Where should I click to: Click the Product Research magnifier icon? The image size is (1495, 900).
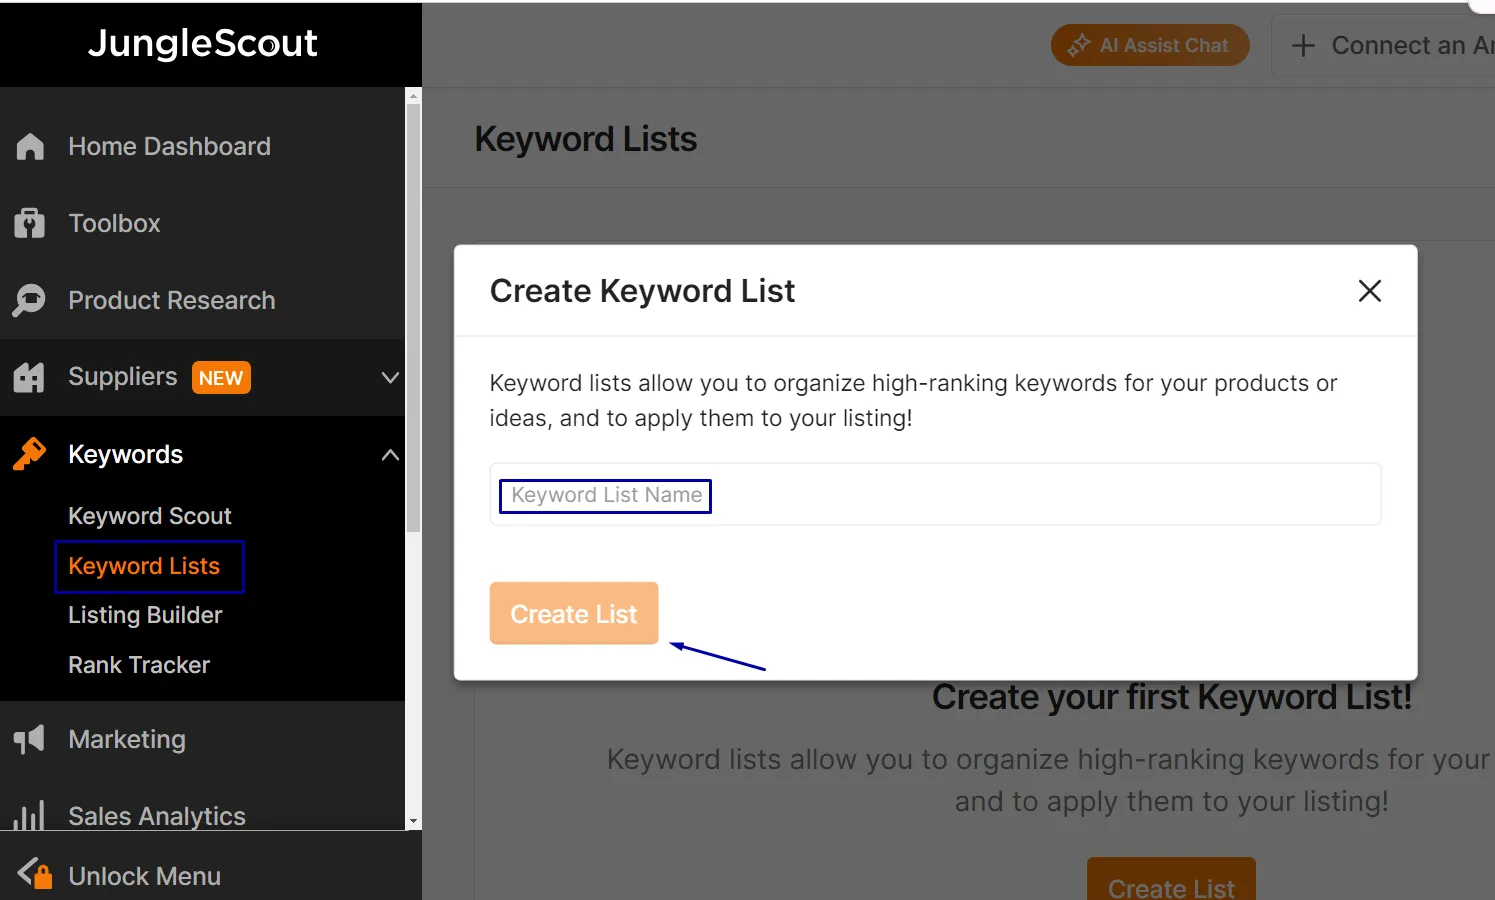coord(29,300)
